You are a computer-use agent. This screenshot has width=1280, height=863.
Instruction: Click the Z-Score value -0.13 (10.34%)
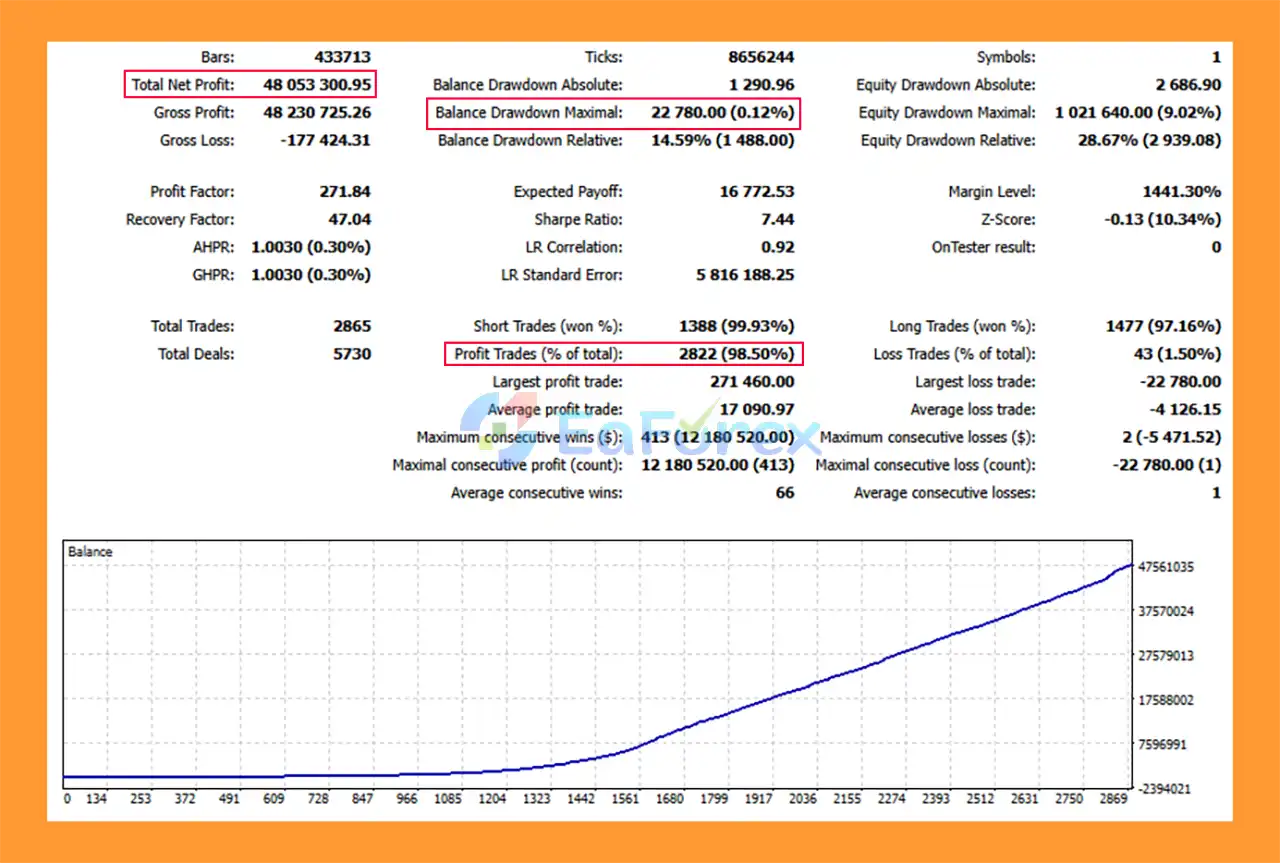click(1166, 220)
